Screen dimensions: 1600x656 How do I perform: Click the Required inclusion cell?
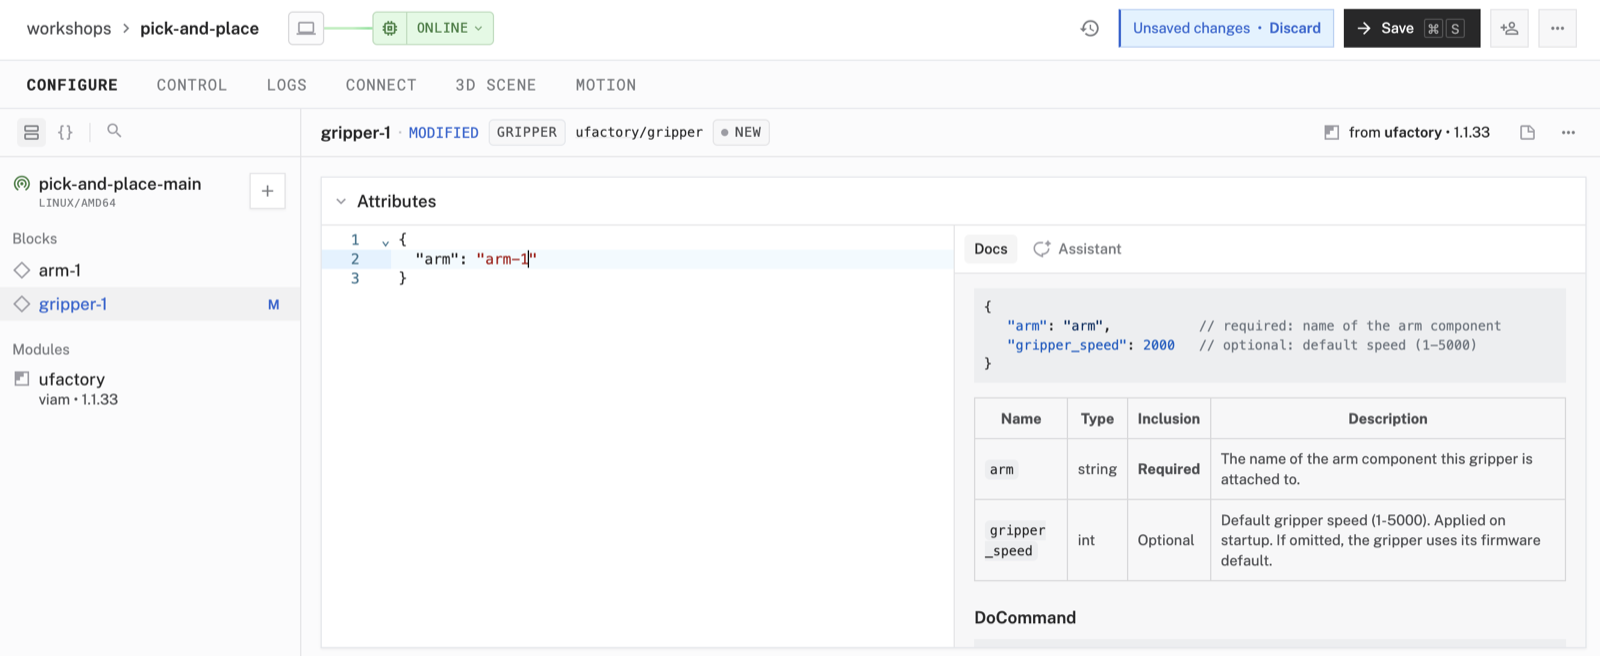[1169, 469]
